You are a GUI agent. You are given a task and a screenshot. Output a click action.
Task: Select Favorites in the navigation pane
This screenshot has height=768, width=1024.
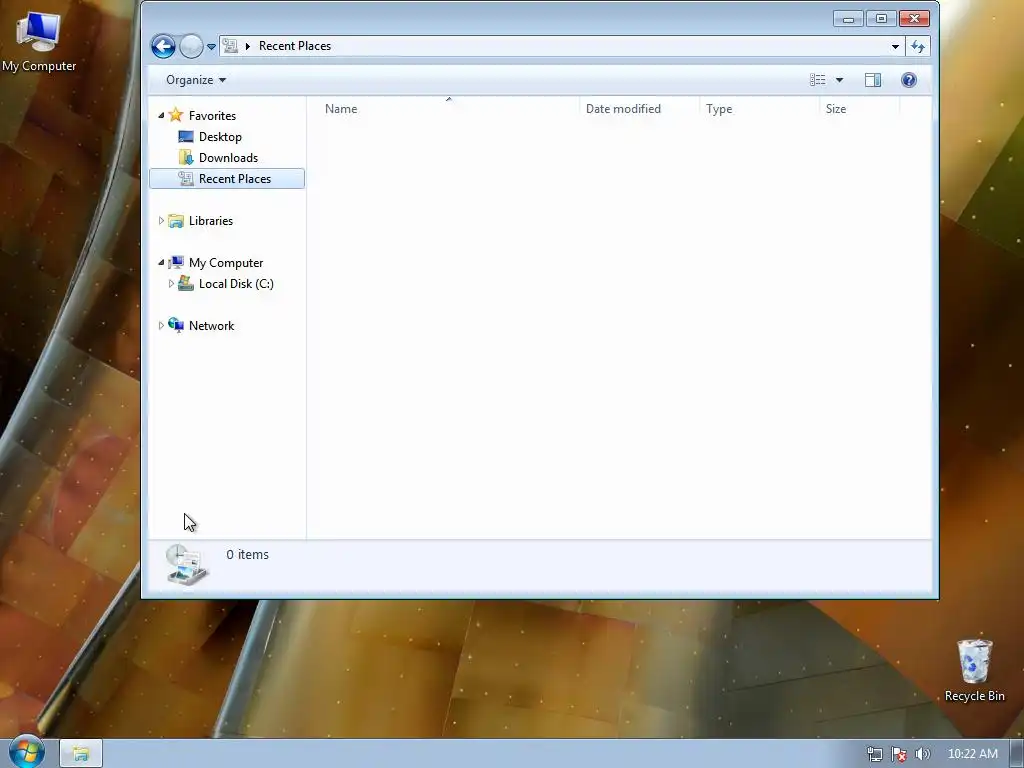pos(212,116)
